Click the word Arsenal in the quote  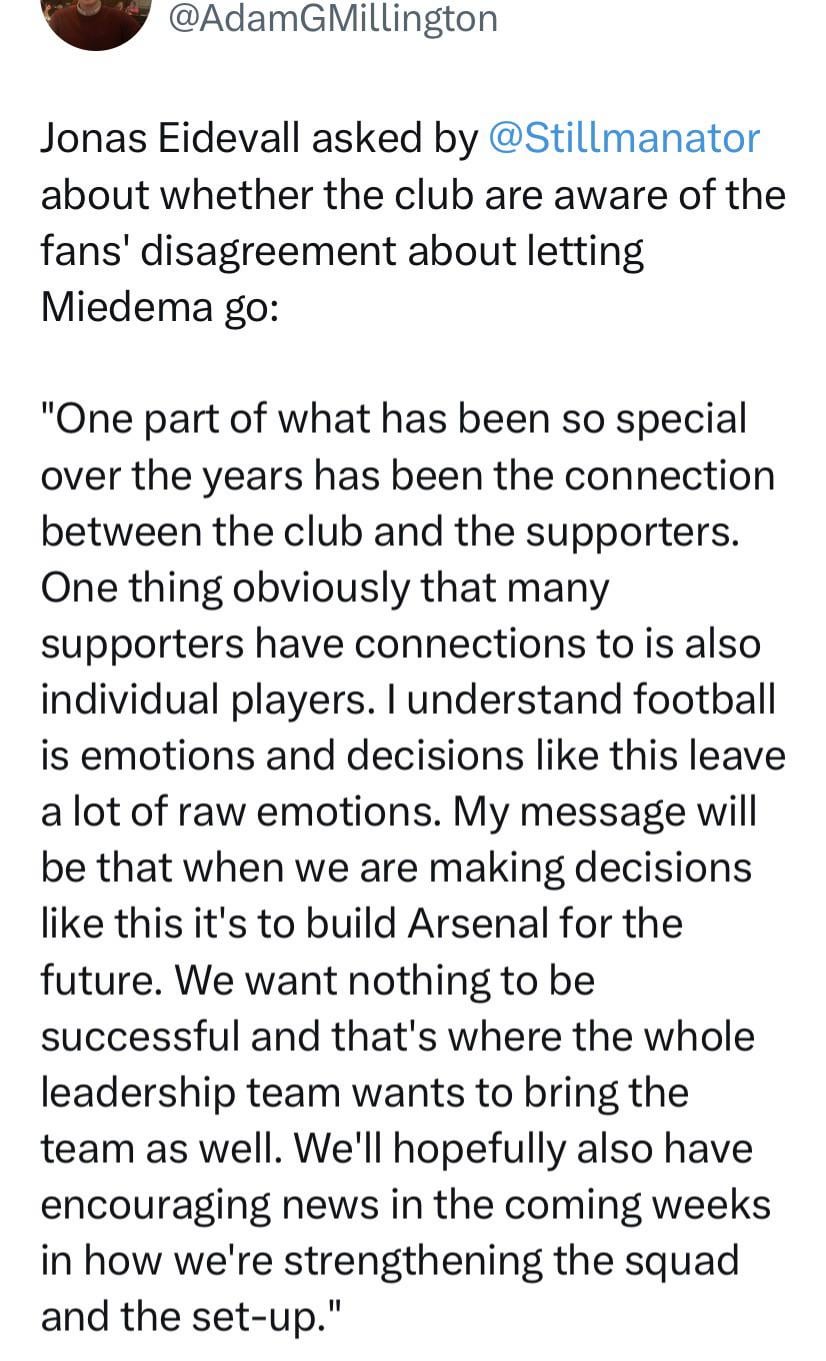tap(478, 924)
